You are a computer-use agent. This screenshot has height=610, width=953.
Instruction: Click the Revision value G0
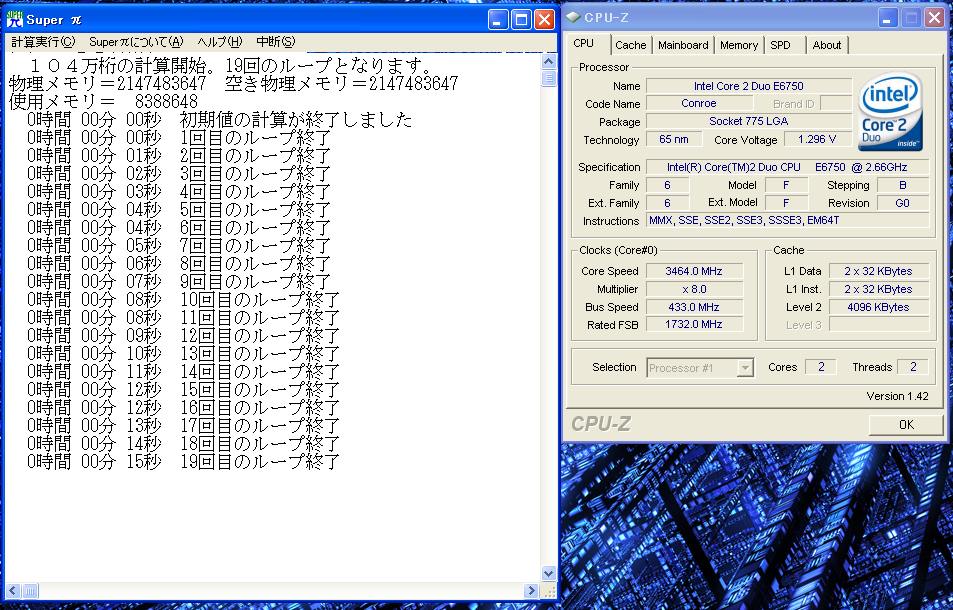[903, 203]
